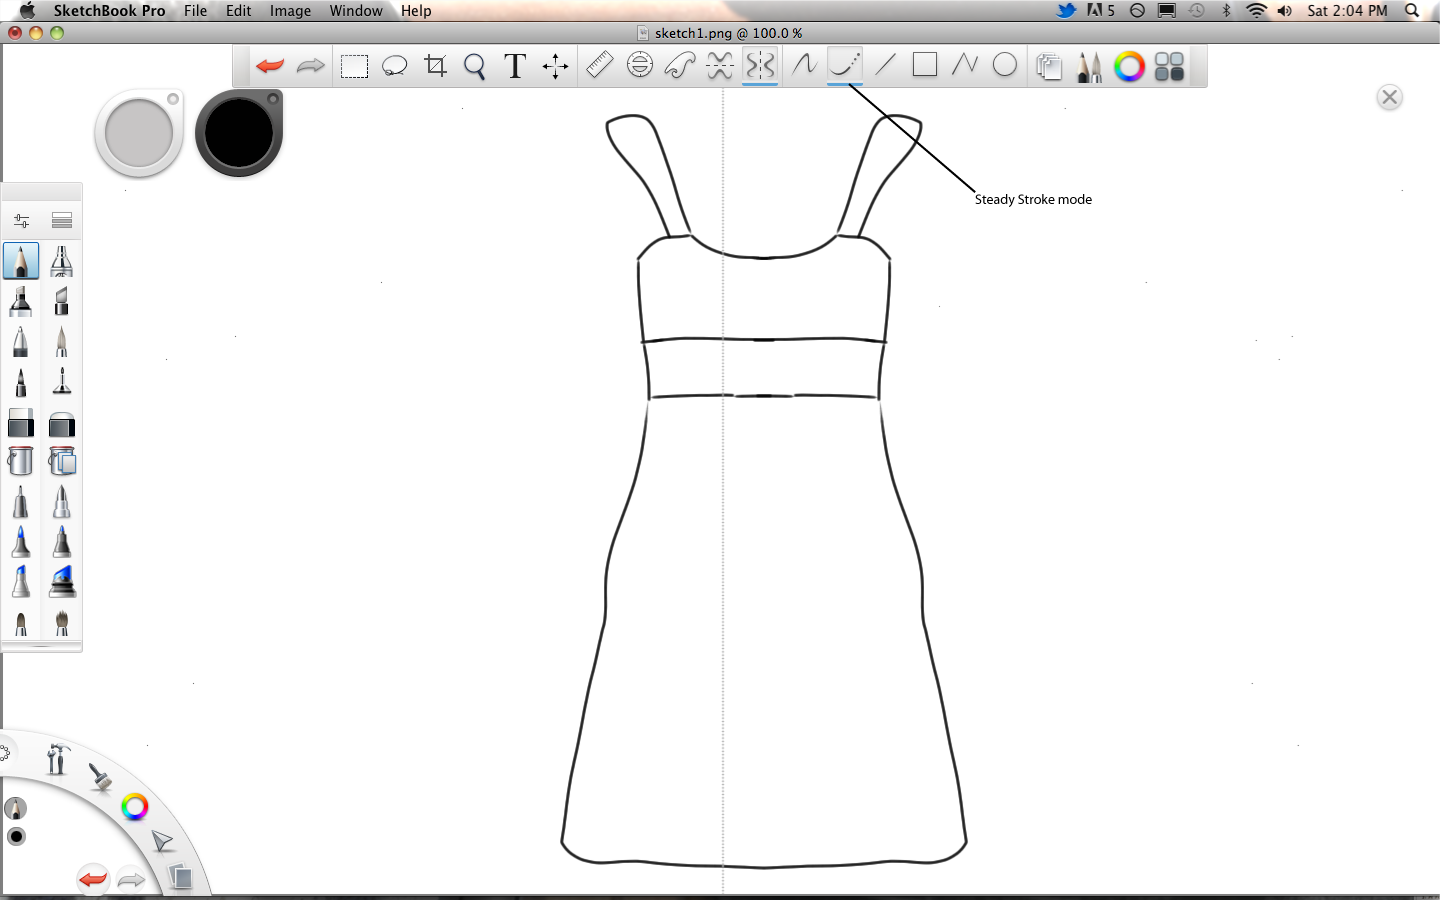Select the Hard Eraser
1440x900 pixels.
pyautogui.click(x=21, y=423)
